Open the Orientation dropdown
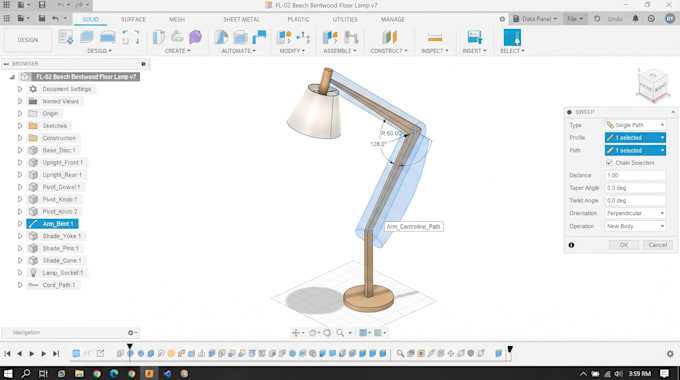Viewport: 680px width, 380px height. click(635, 213)
